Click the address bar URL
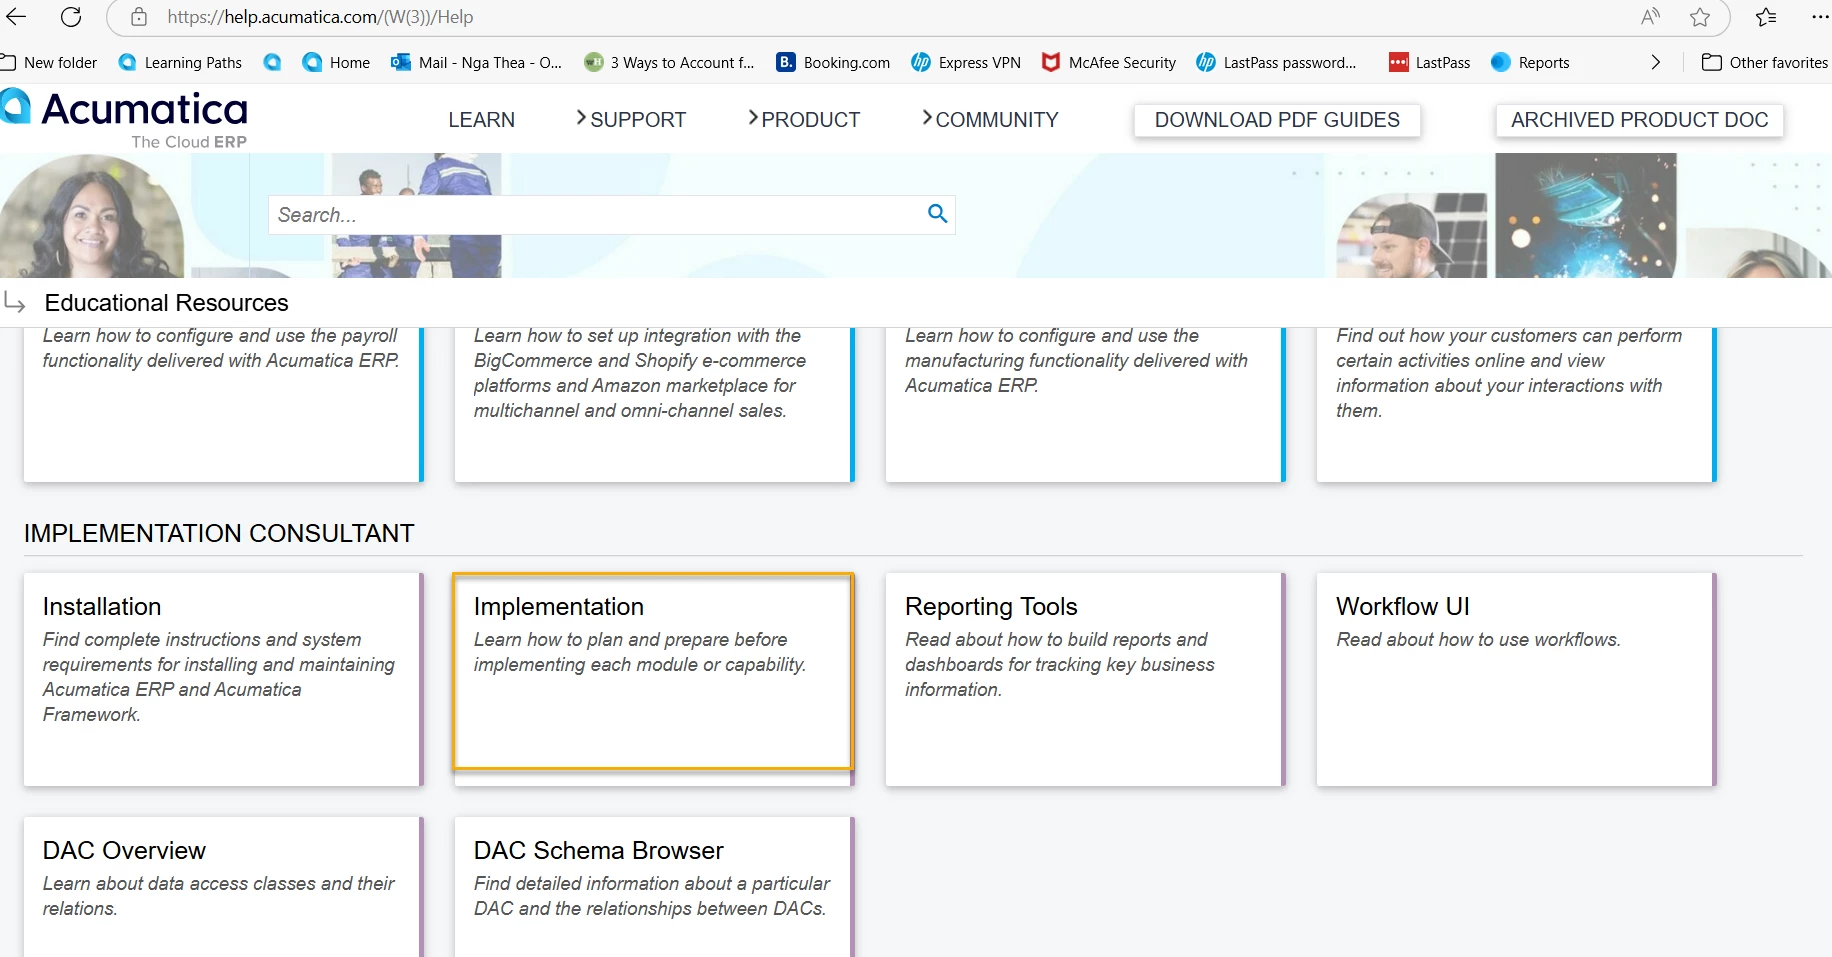This screenshot has width=1832, height=957. [x=320, y=17]
